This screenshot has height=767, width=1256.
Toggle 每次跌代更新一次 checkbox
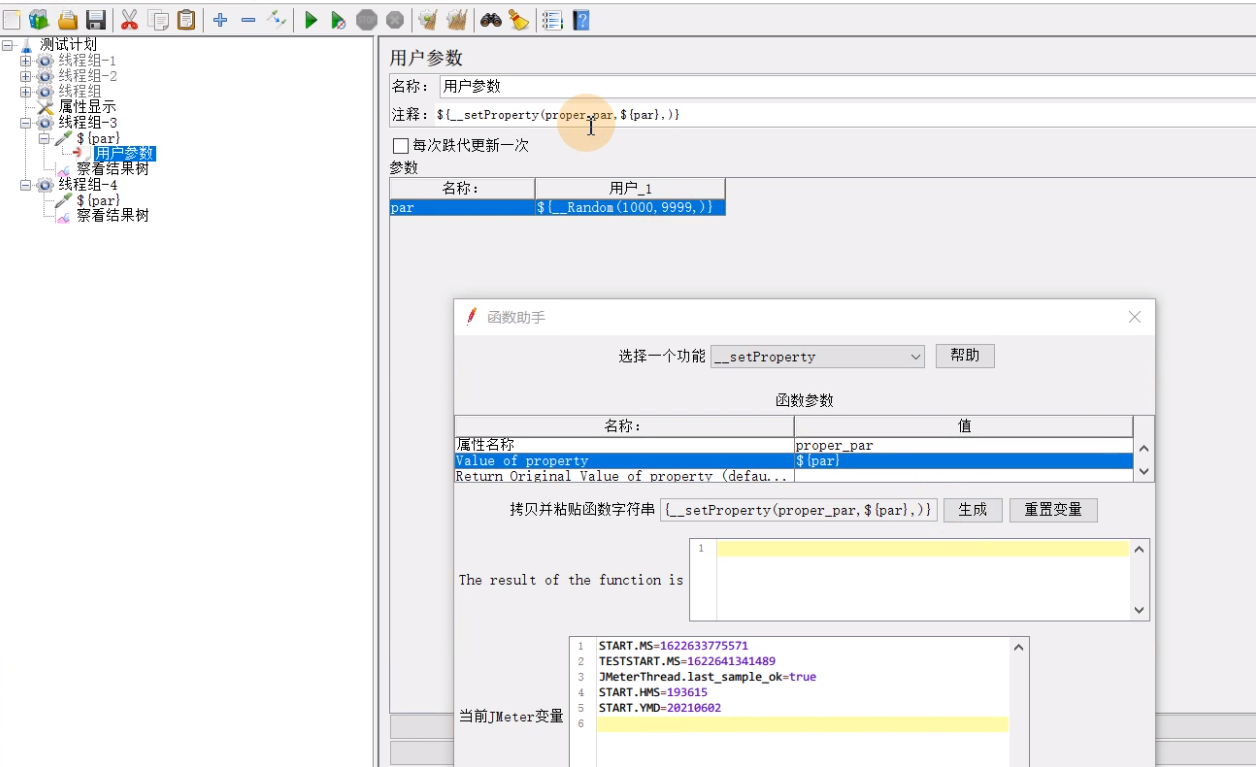click(401, 146)
